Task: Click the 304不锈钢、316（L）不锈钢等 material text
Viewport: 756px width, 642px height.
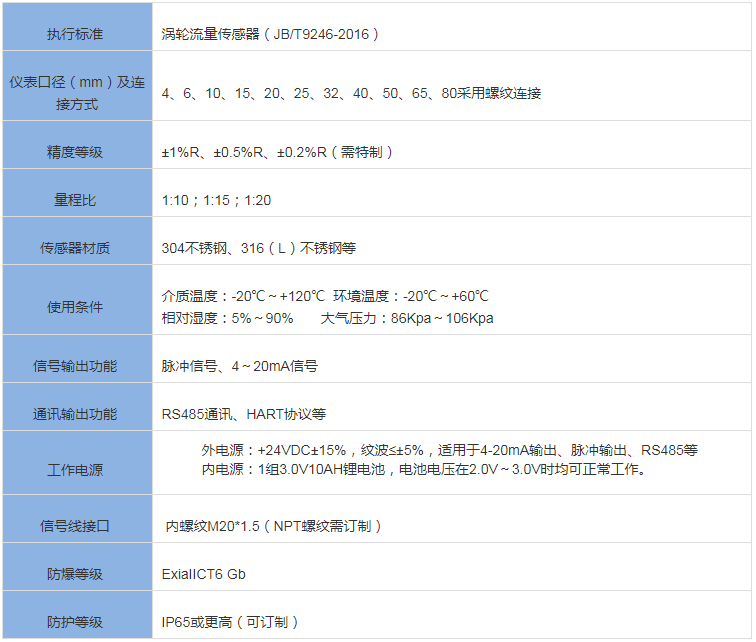Action: [259, 249]
